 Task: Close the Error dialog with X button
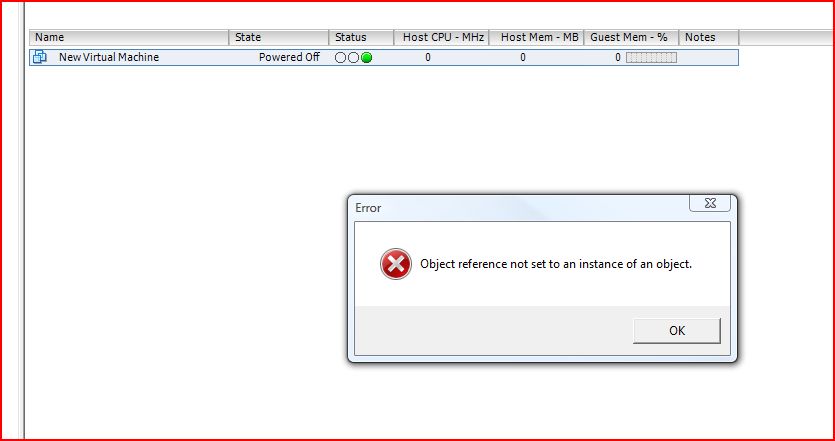[x=710, y=203]
